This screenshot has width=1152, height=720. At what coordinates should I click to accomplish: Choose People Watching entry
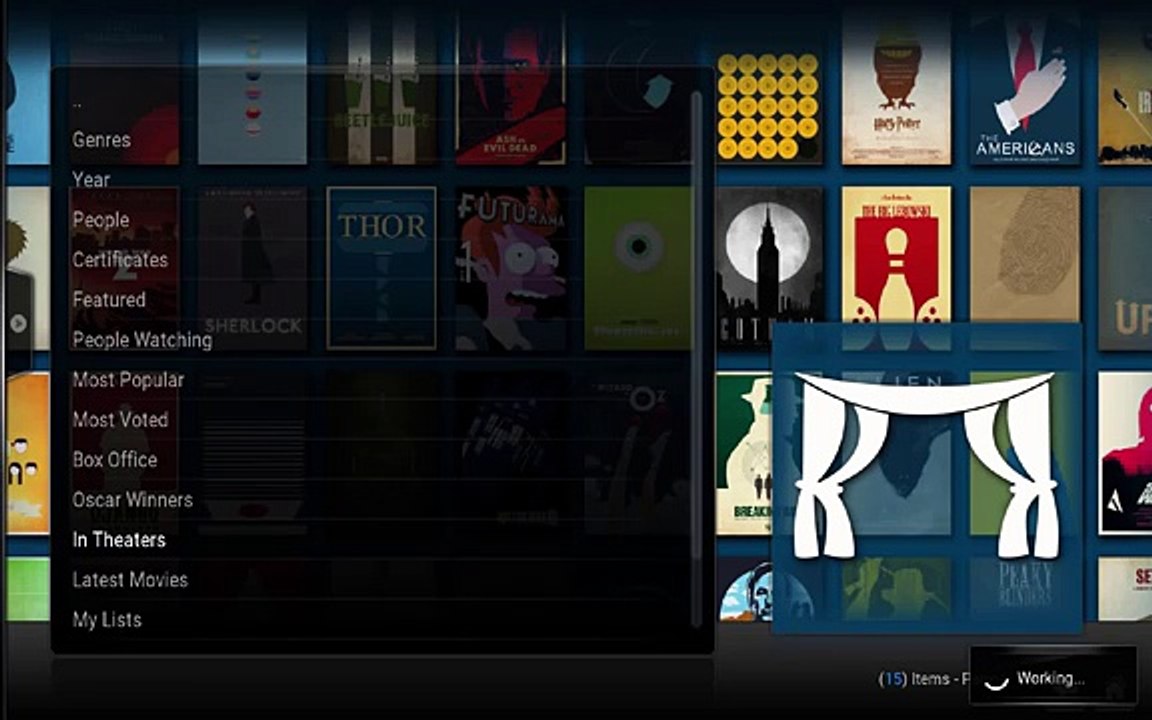[142, 339]
